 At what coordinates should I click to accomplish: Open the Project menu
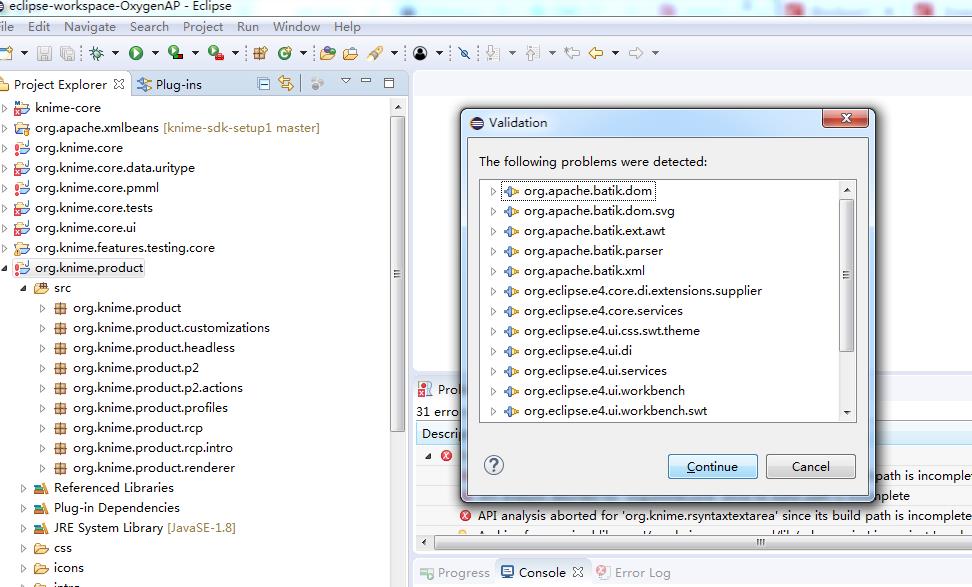(x=203, y=27)
